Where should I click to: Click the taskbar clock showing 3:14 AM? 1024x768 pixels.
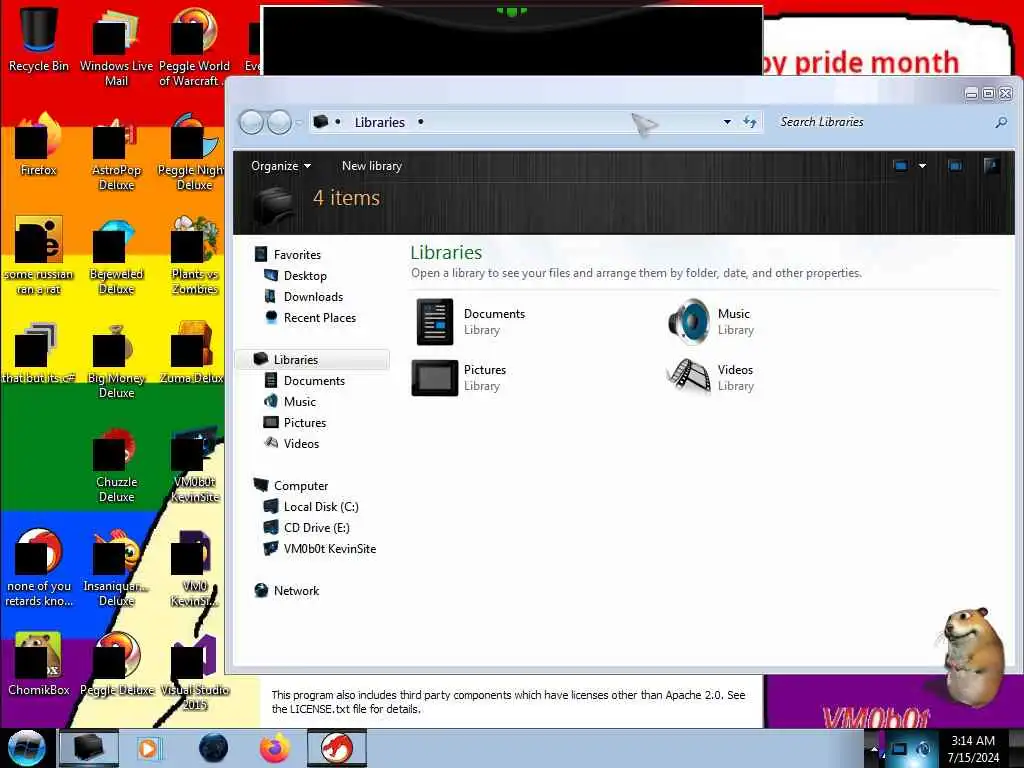click(x=973, y=748)
